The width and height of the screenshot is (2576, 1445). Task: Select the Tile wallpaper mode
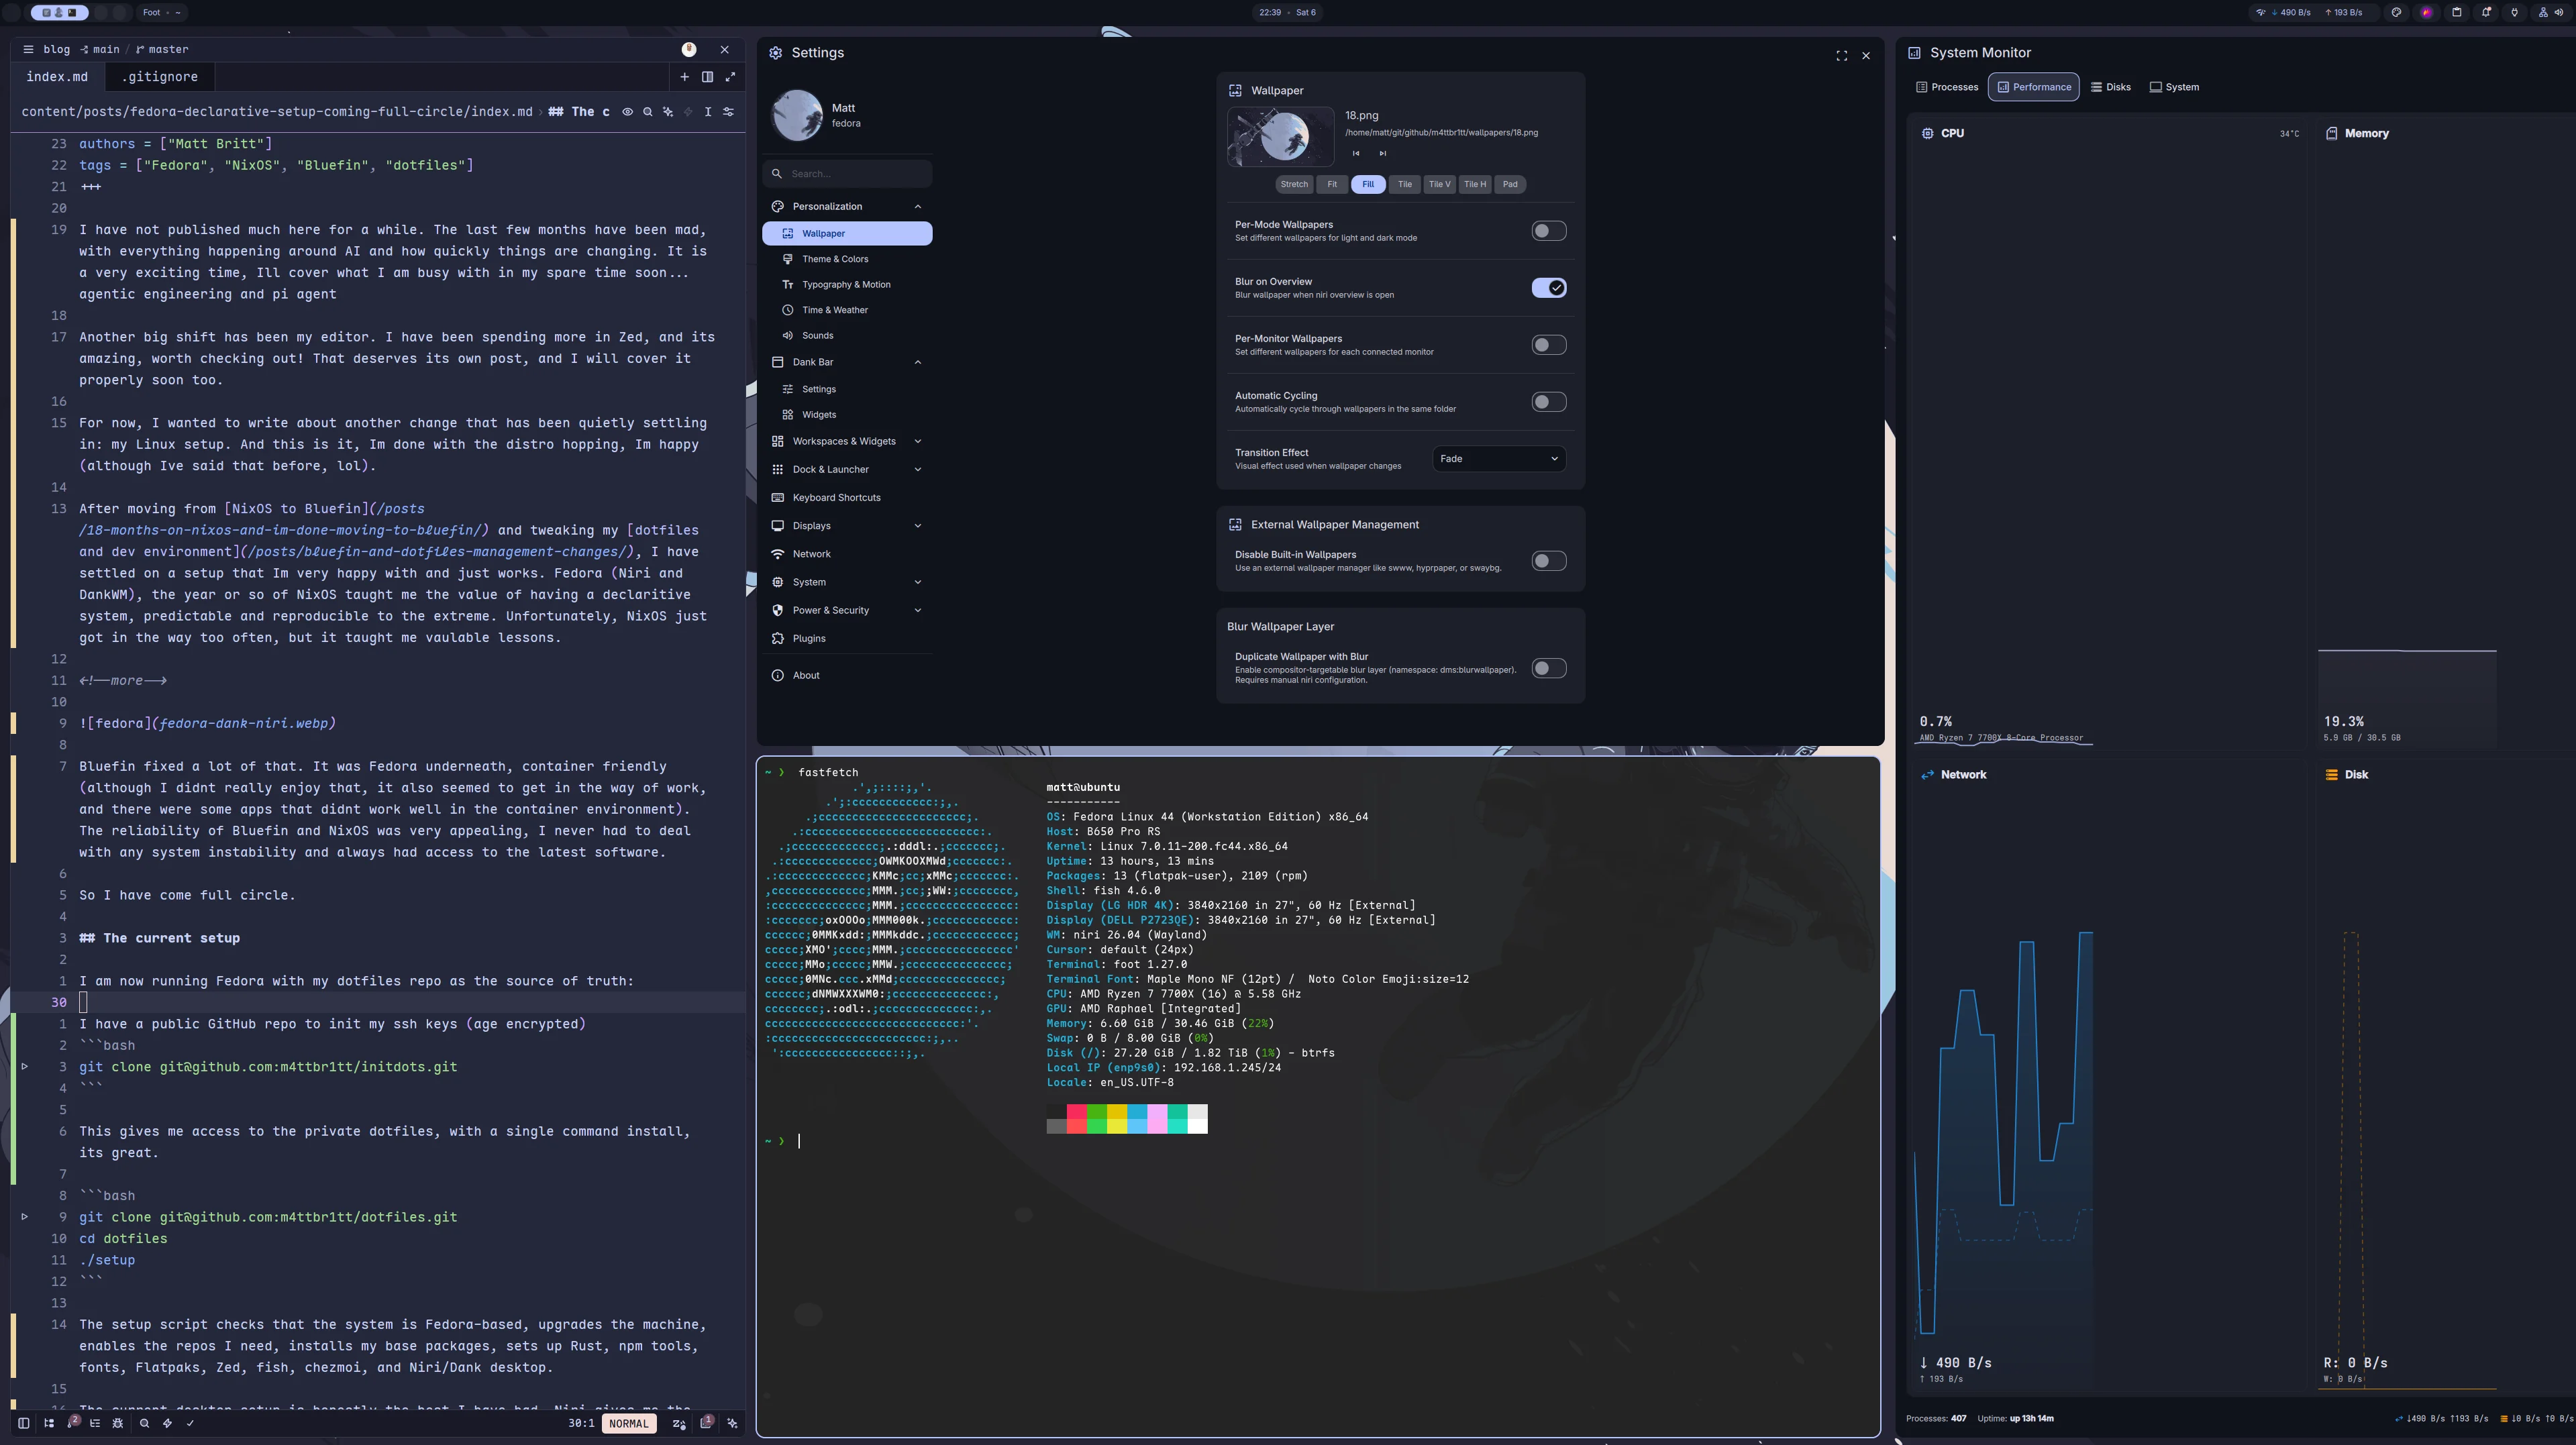click(x=1405, y=184)
